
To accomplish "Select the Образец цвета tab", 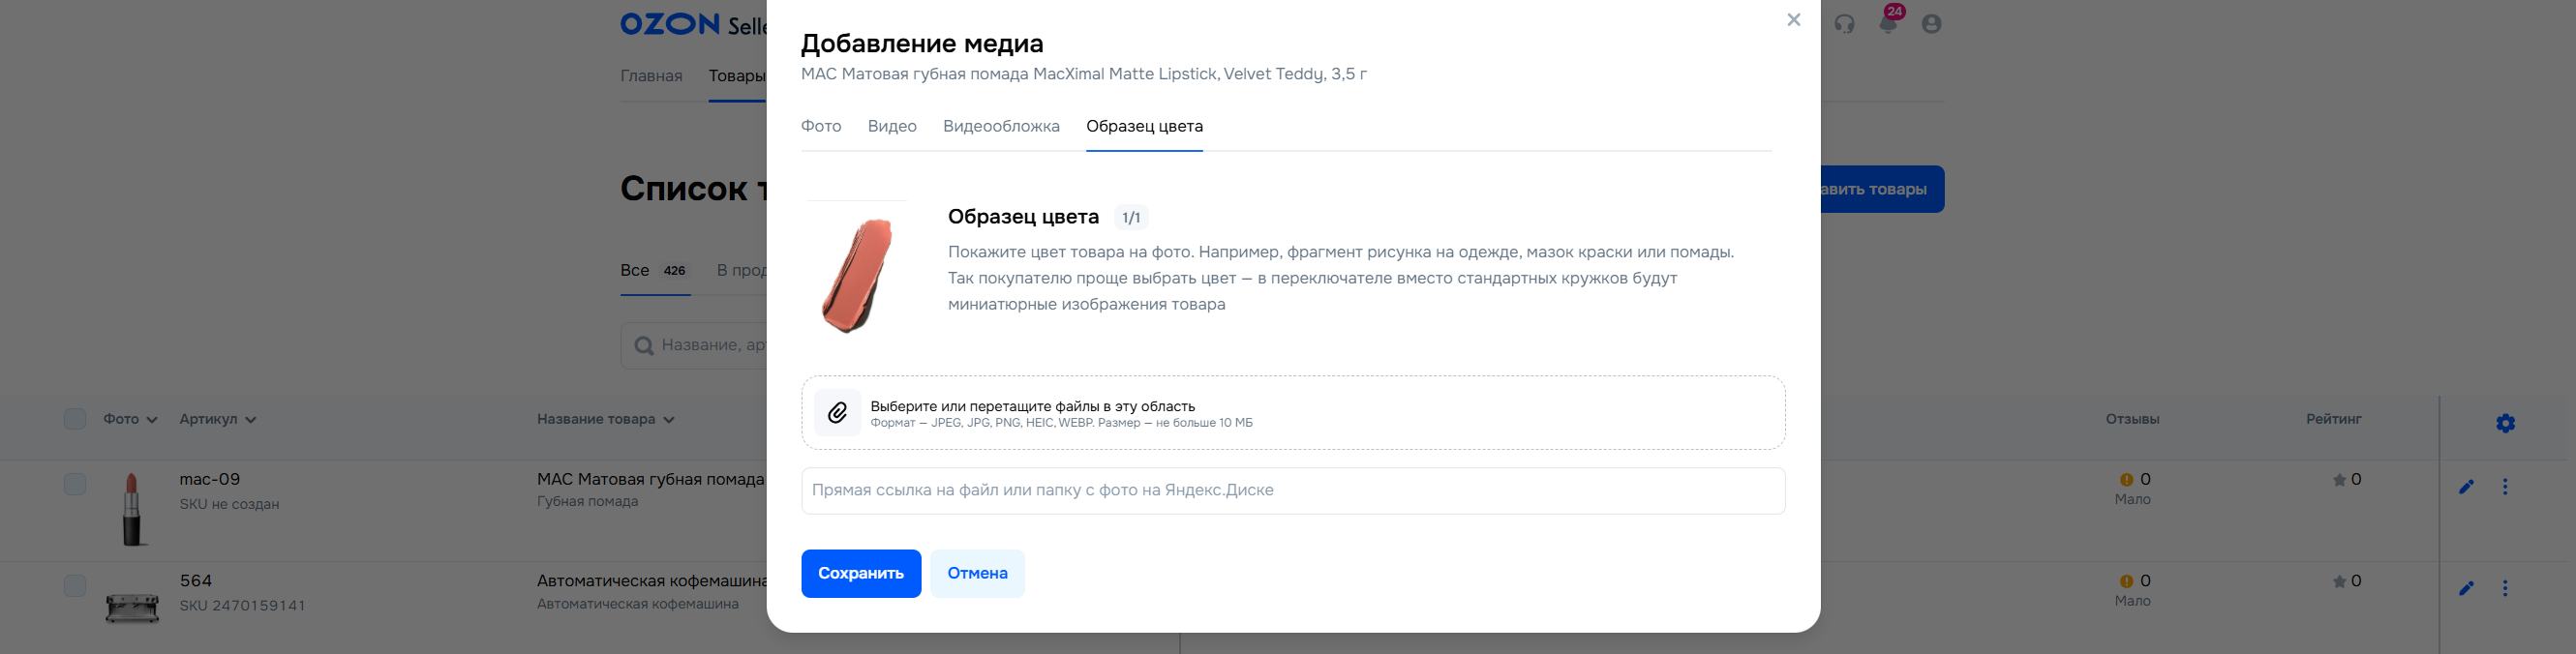I will [x=1144, y=127].
